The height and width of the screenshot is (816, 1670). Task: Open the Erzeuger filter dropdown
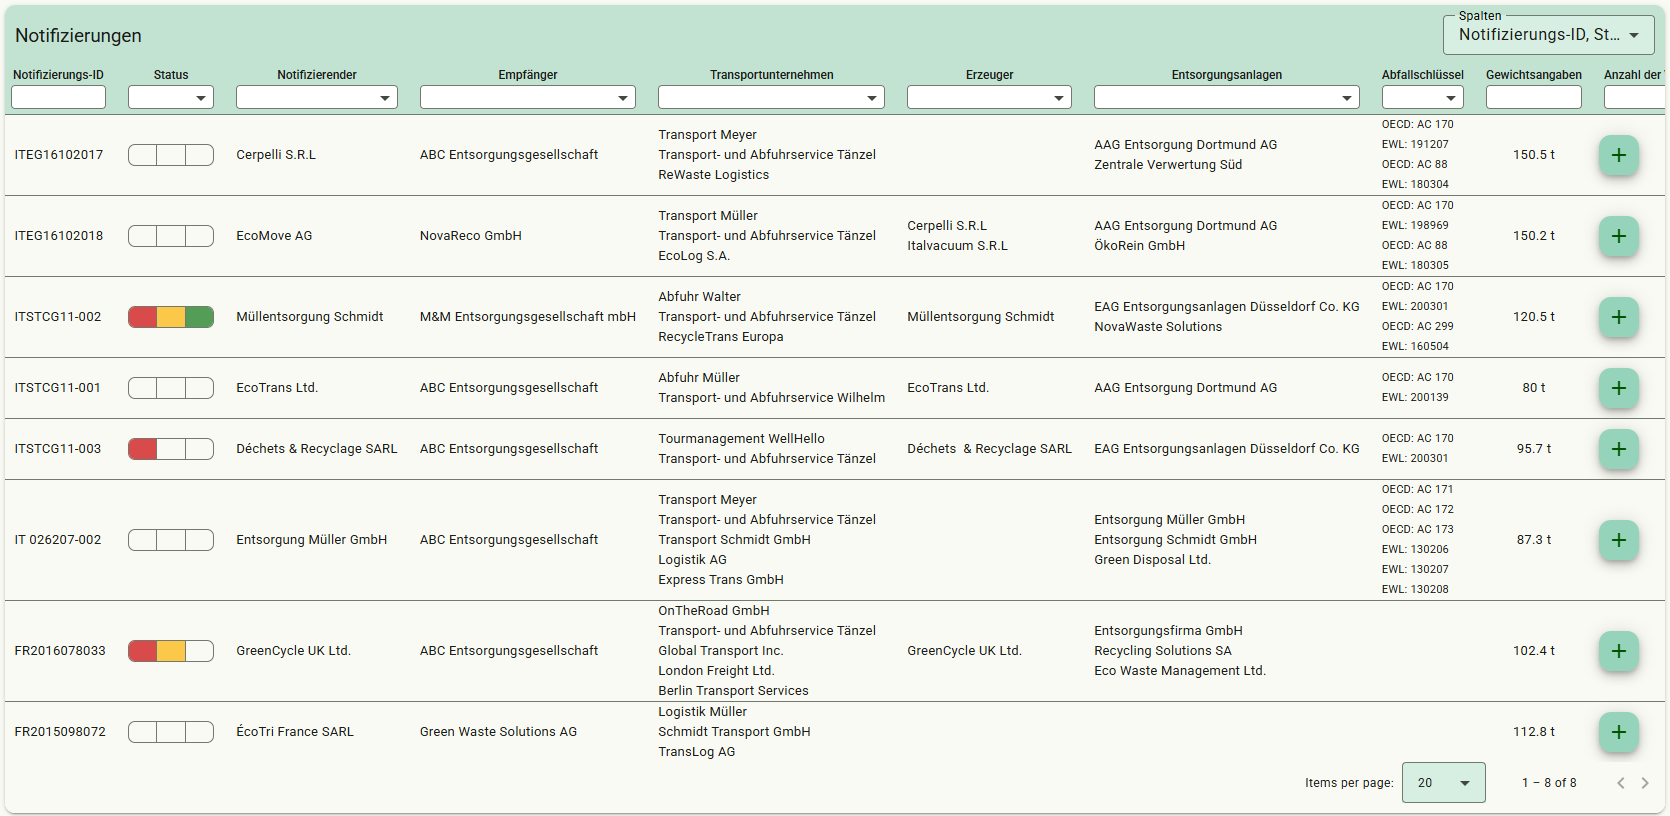coord(989,97)
